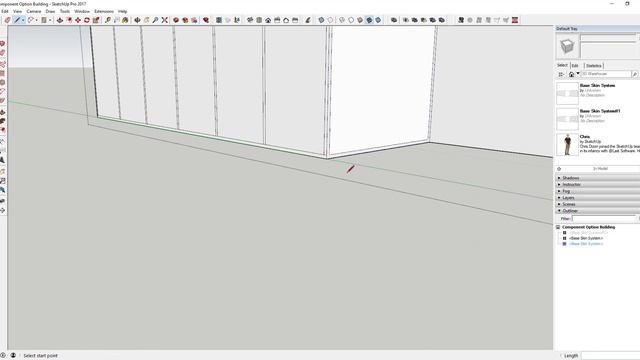The image size is (640, 360).
Task: Select the Pan hand tool
Action: coord(147,20)
